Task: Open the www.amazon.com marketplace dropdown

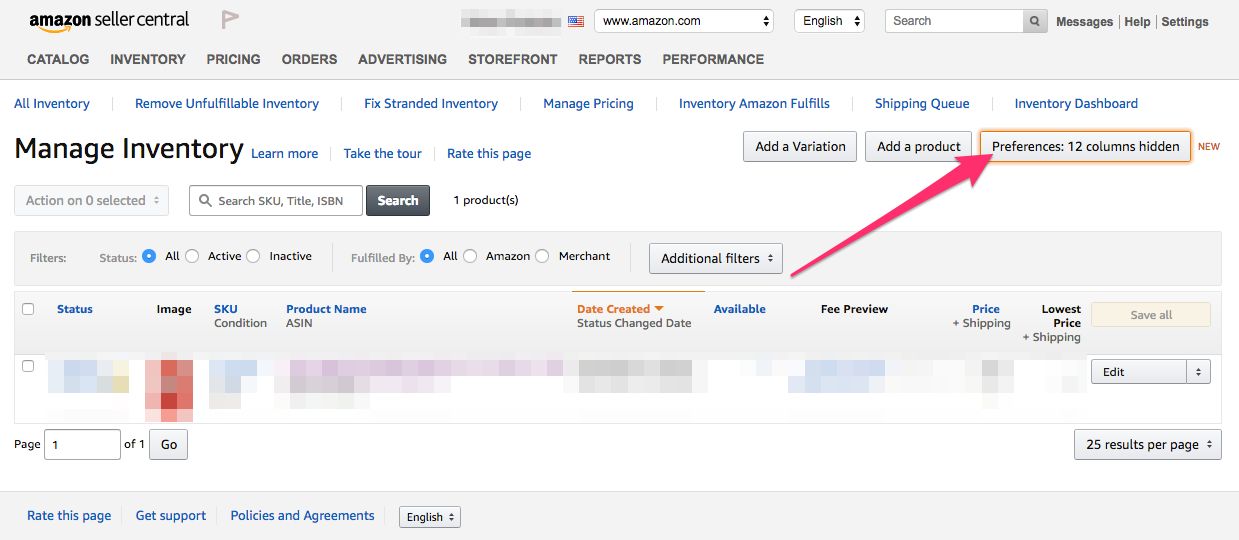Action: [684, 21]
